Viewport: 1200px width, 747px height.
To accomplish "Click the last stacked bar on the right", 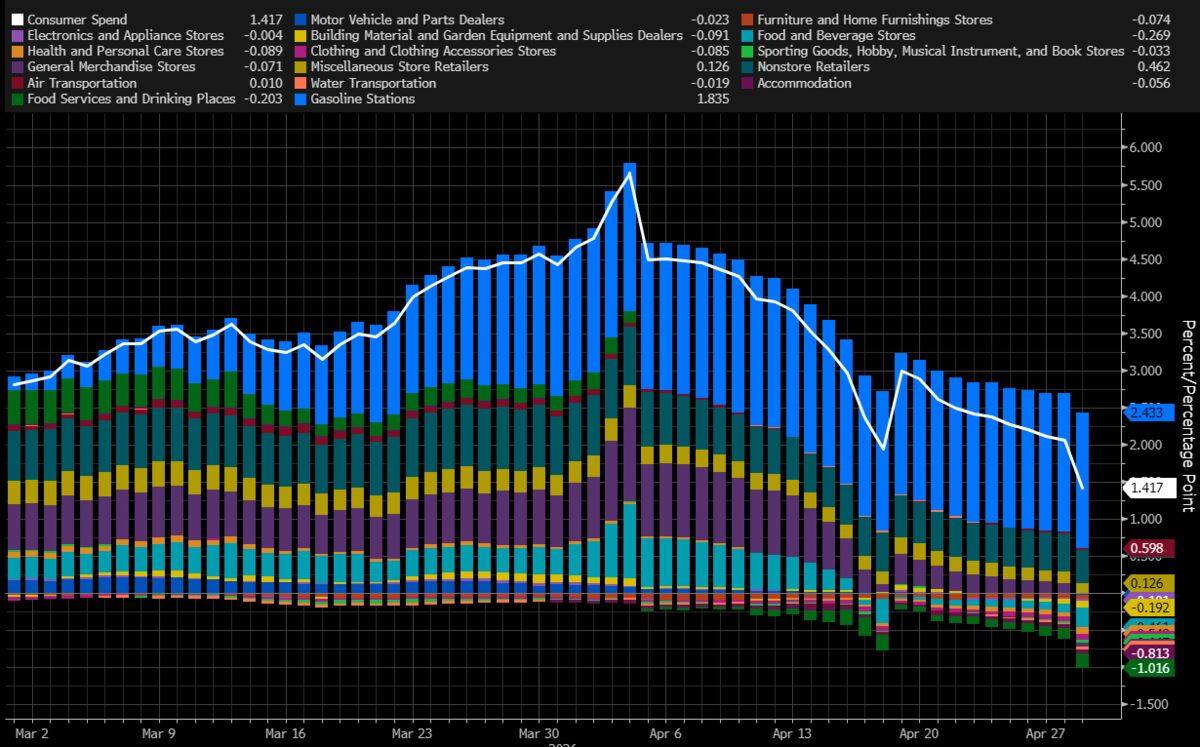I will coord(1082,540).
